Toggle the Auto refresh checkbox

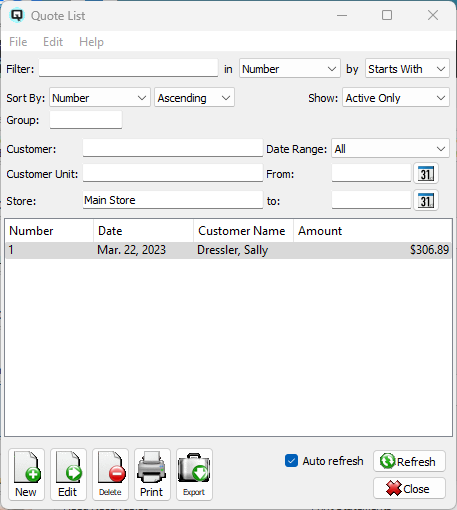pyautogui.click(x=291, y=461)
